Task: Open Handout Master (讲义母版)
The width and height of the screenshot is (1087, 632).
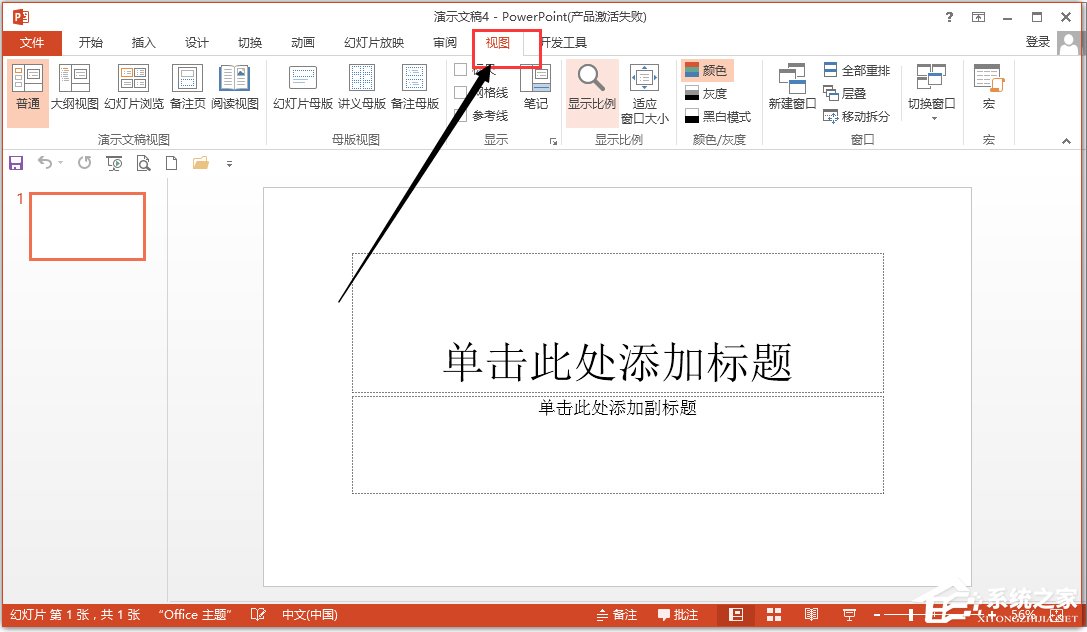Action: tap(362, 87)
